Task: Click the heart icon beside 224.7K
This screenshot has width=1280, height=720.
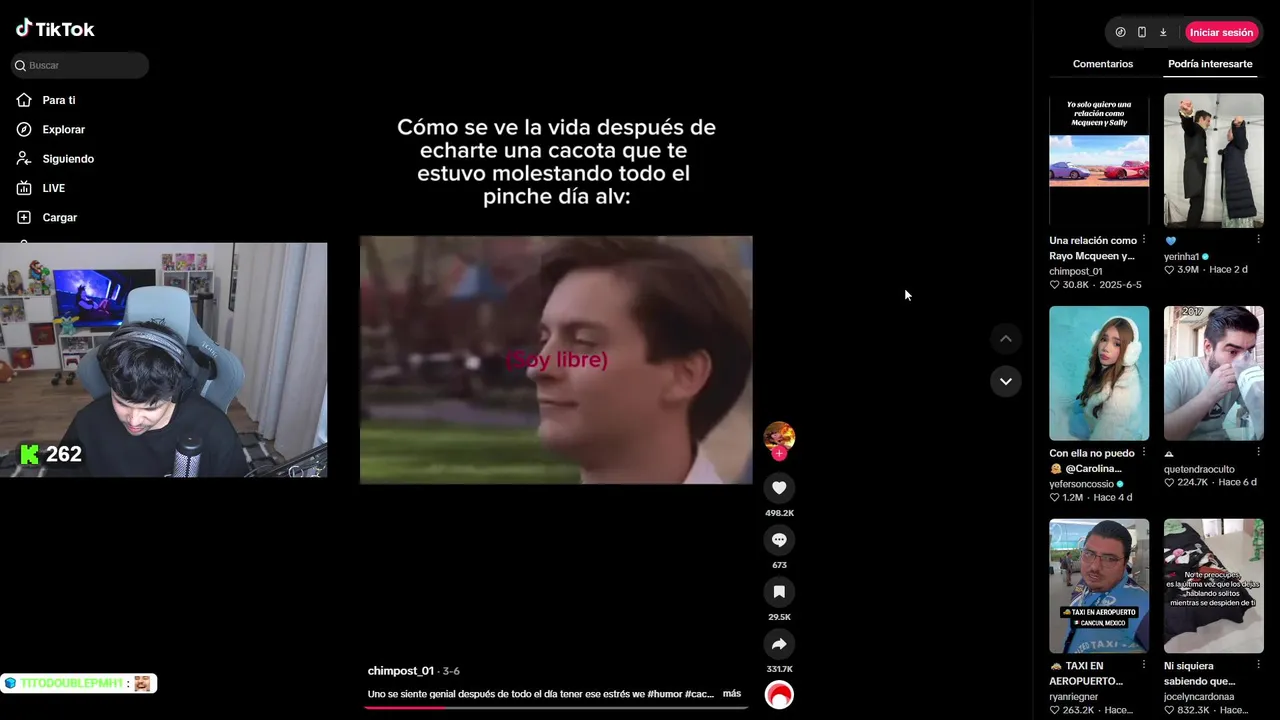Action: pyautogui.click(x=1169, y=482)
